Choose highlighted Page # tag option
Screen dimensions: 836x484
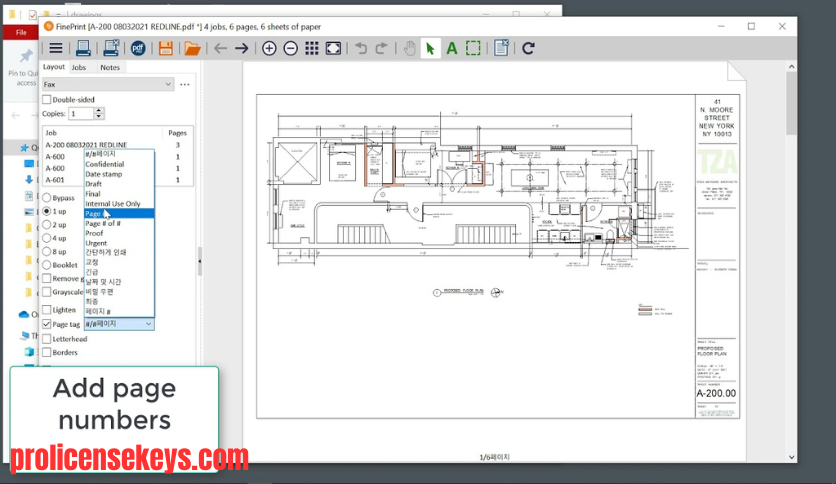click(x=119, y=214)
